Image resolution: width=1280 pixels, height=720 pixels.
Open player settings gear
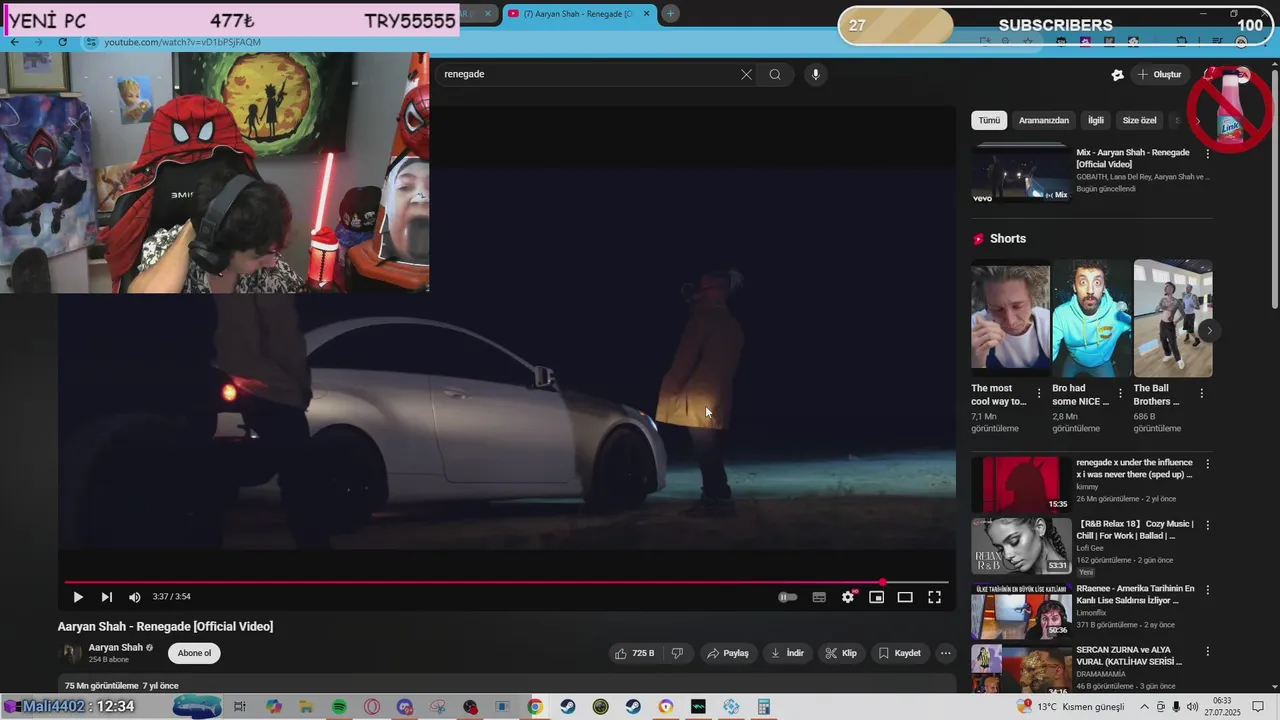point(848,597)
